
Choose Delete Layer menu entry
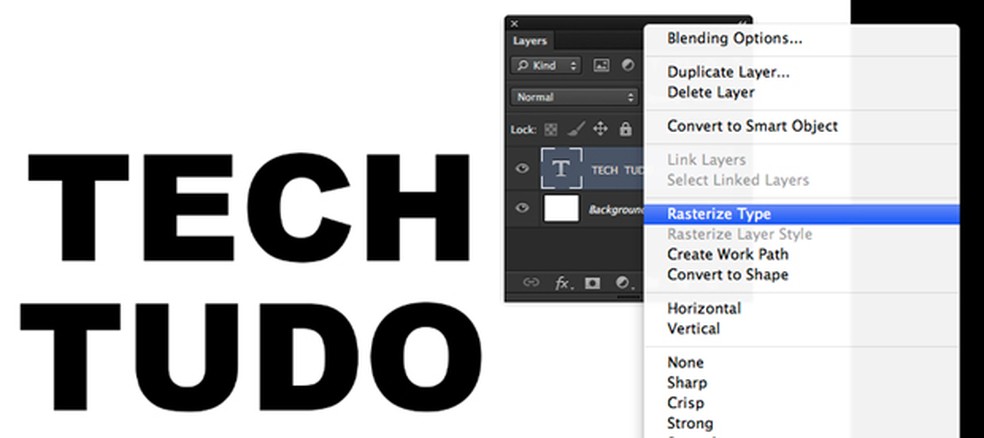click(x=710, y=92)
